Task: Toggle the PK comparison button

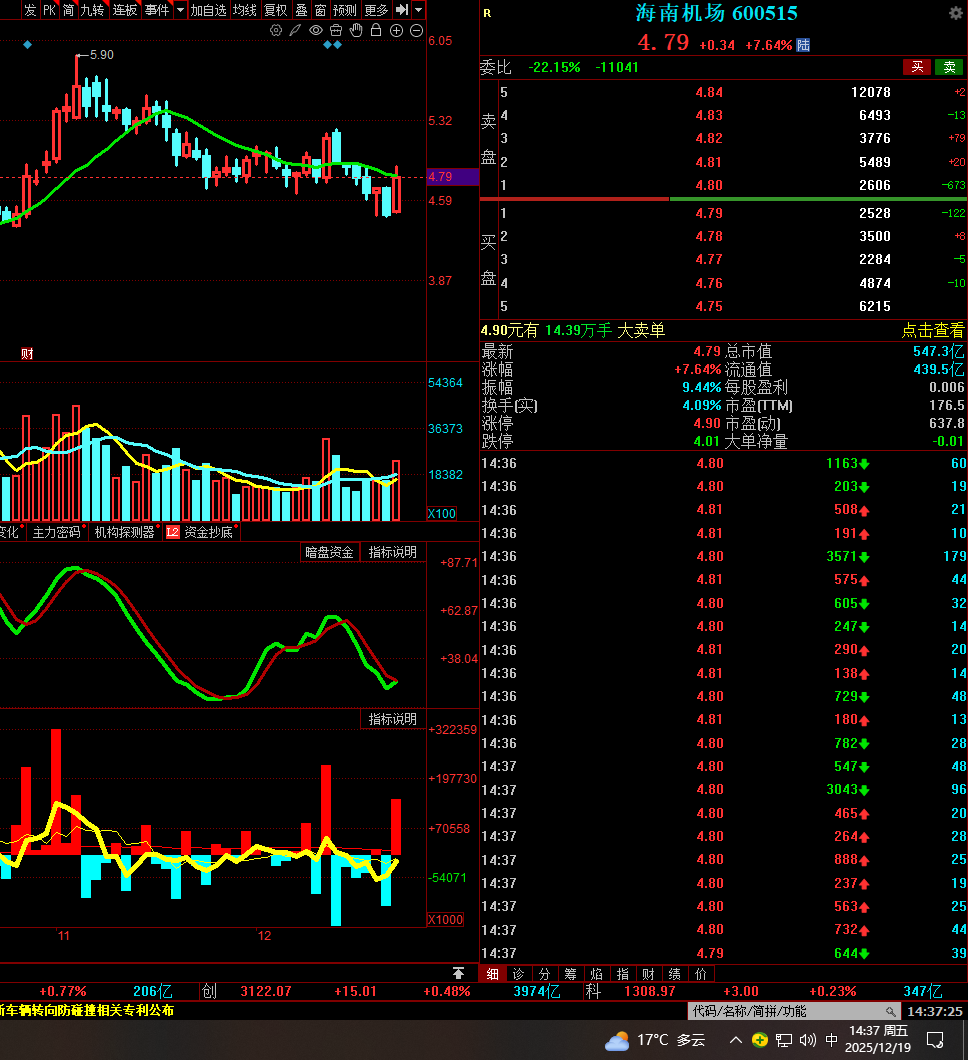Action: (x=49, y=10)
